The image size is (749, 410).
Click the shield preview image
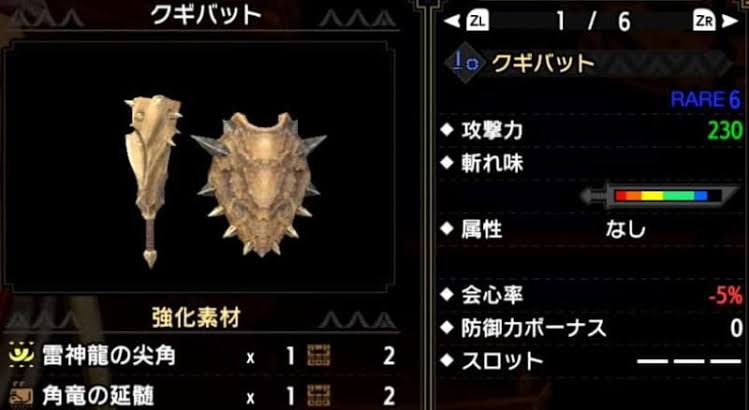coord(259,184)
